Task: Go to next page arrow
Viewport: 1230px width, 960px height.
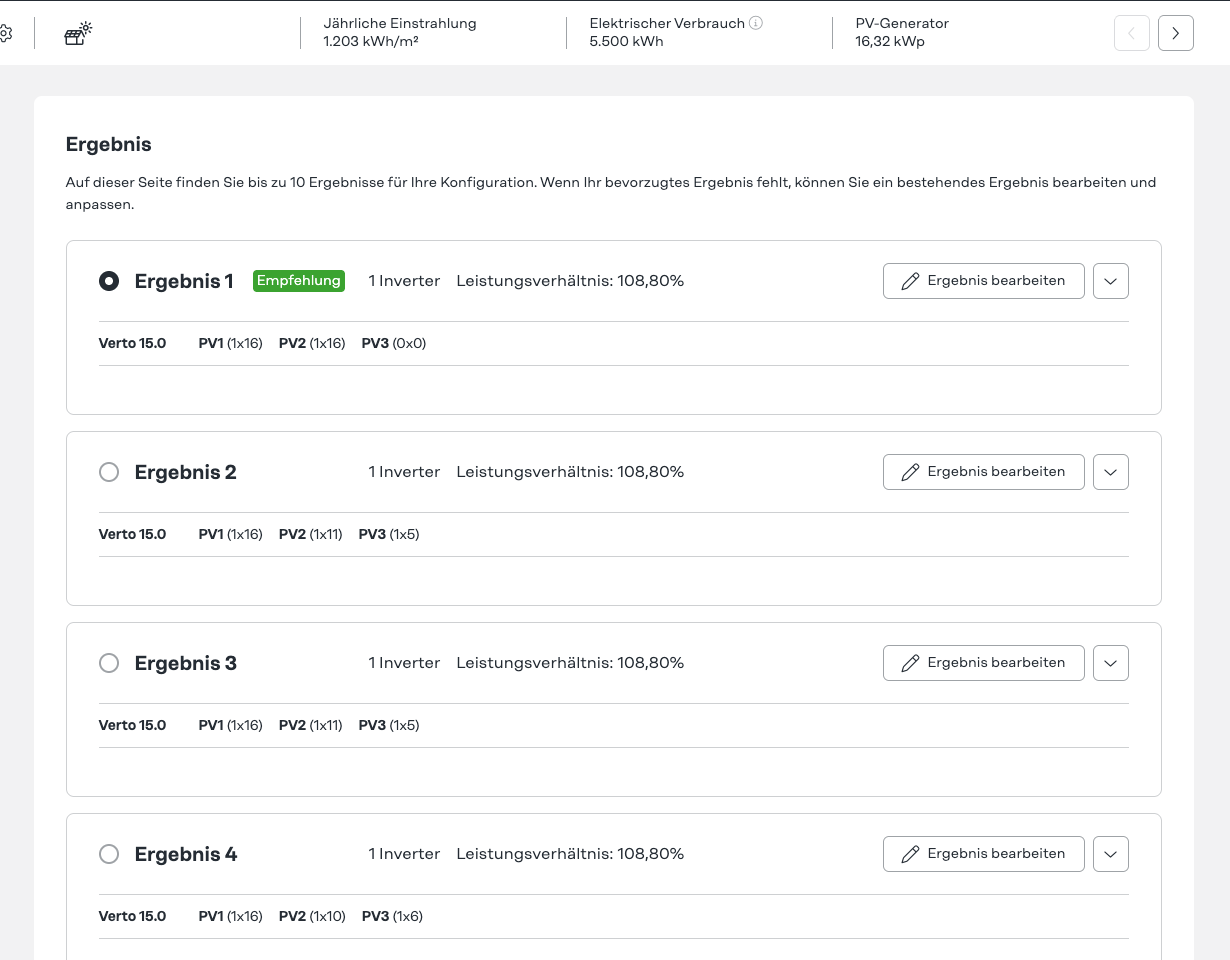Action: coord(1175,33)
